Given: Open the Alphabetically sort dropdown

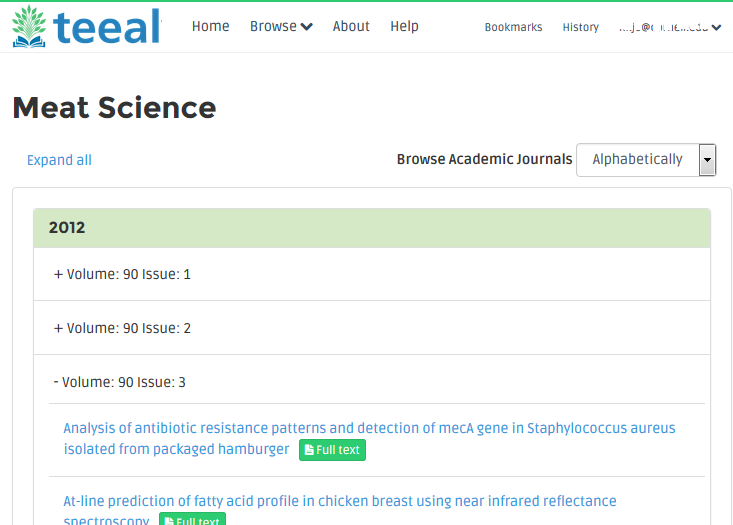Looking at the screenshot, I should click(646, 160).
